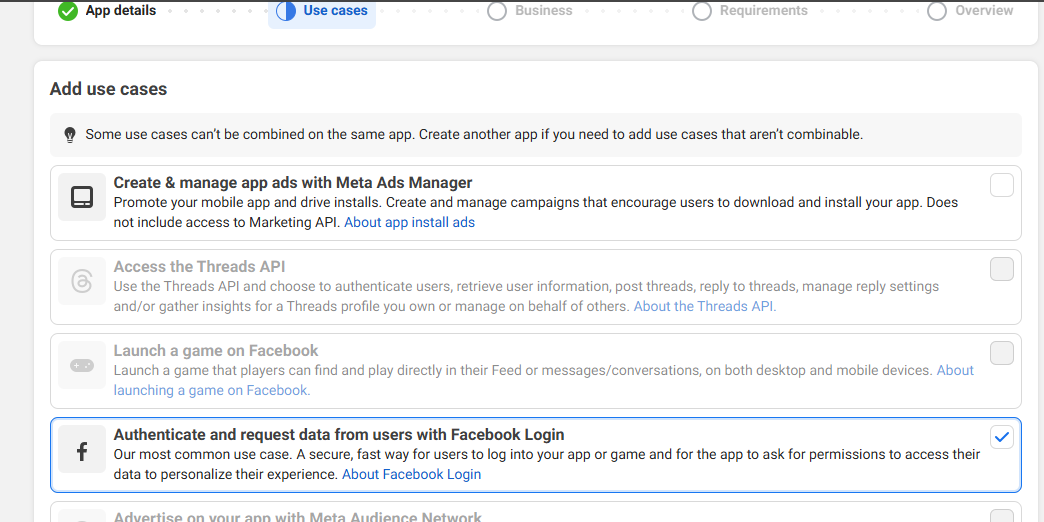Click the Facebook Login 'f' icon
Image resolution: width=1044 pixels, height=522 pixels.
click(x=82, y=451)
